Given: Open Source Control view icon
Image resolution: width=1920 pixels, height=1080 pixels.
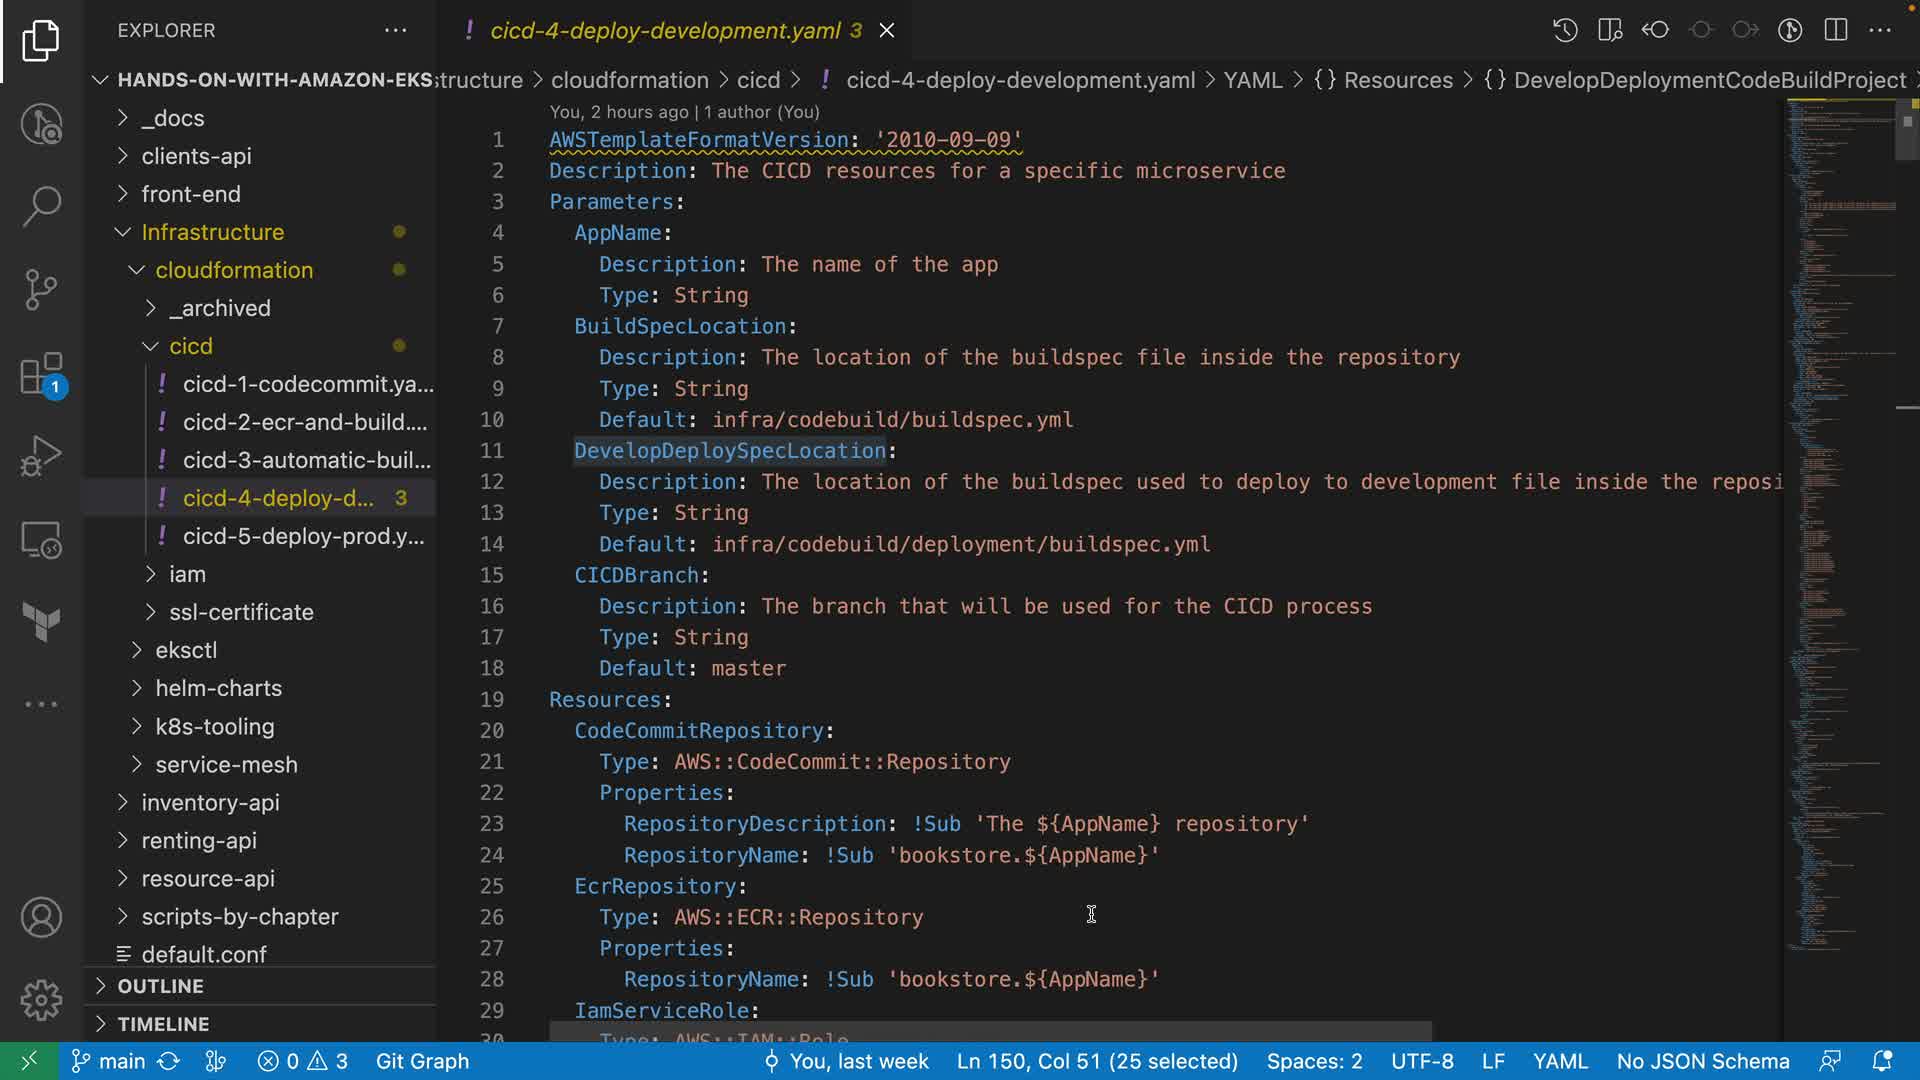Looking at the screenshot, I should pyautogui.click(x=41, y=290).
